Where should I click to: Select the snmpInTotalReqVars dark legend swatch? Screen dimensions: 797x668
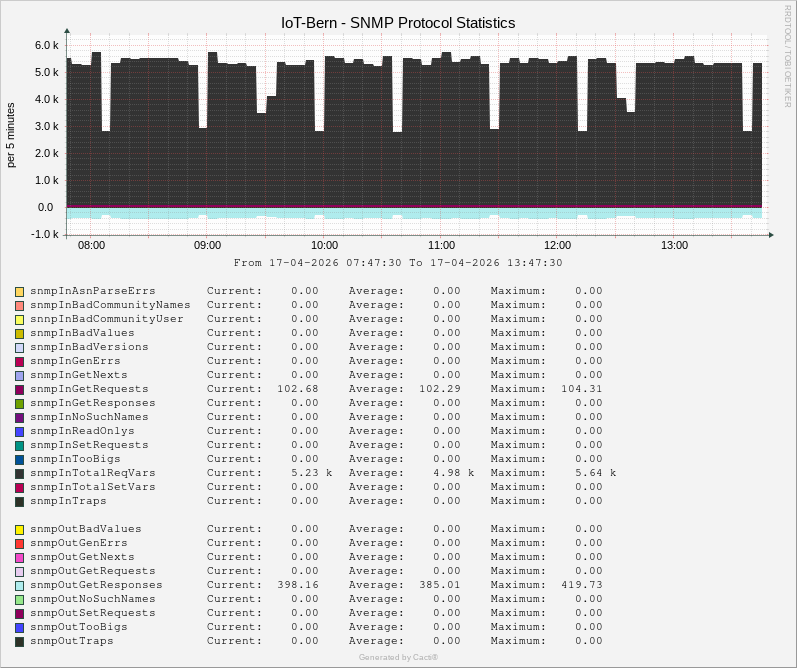pos(19,473)
